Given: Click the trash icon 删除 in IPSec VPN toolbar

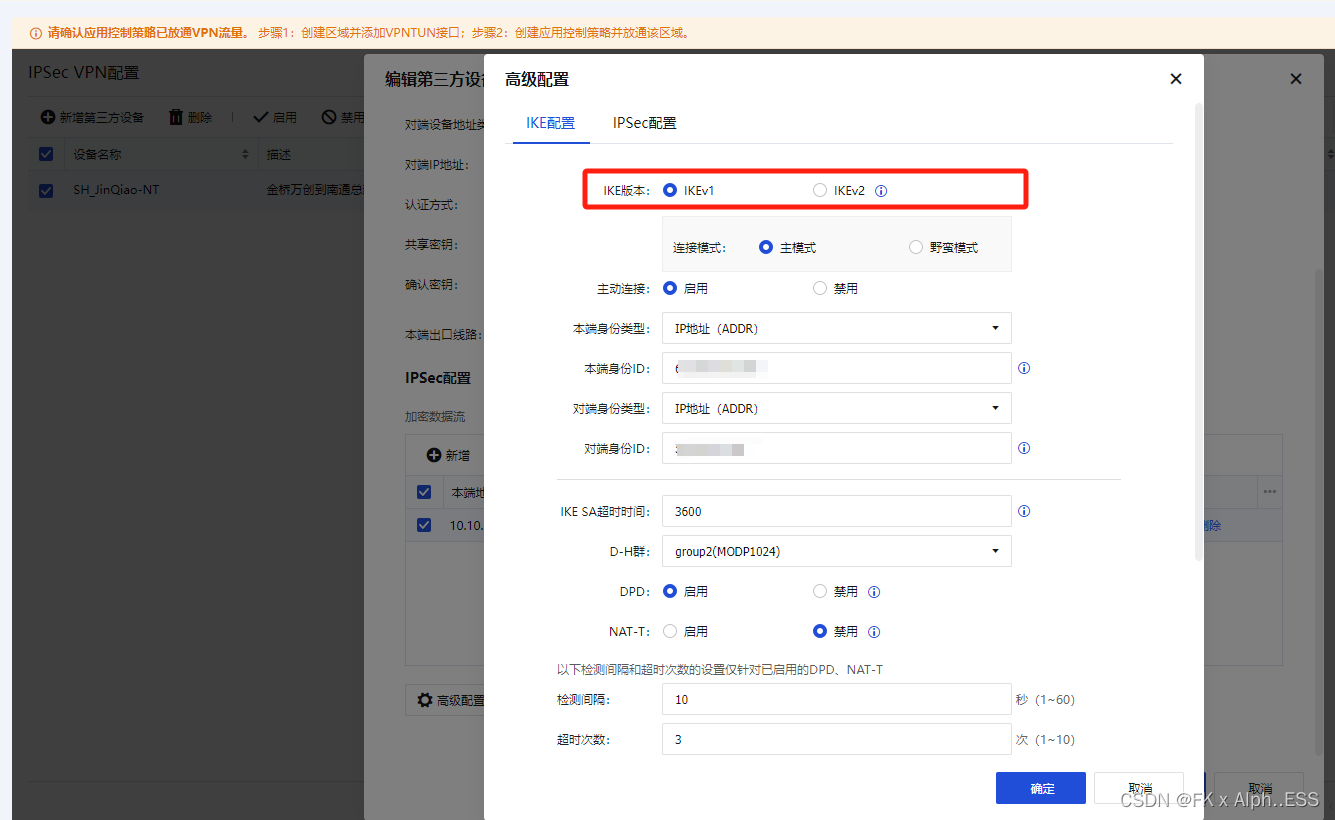Looking at the screenshot, I should click(176, 117).
